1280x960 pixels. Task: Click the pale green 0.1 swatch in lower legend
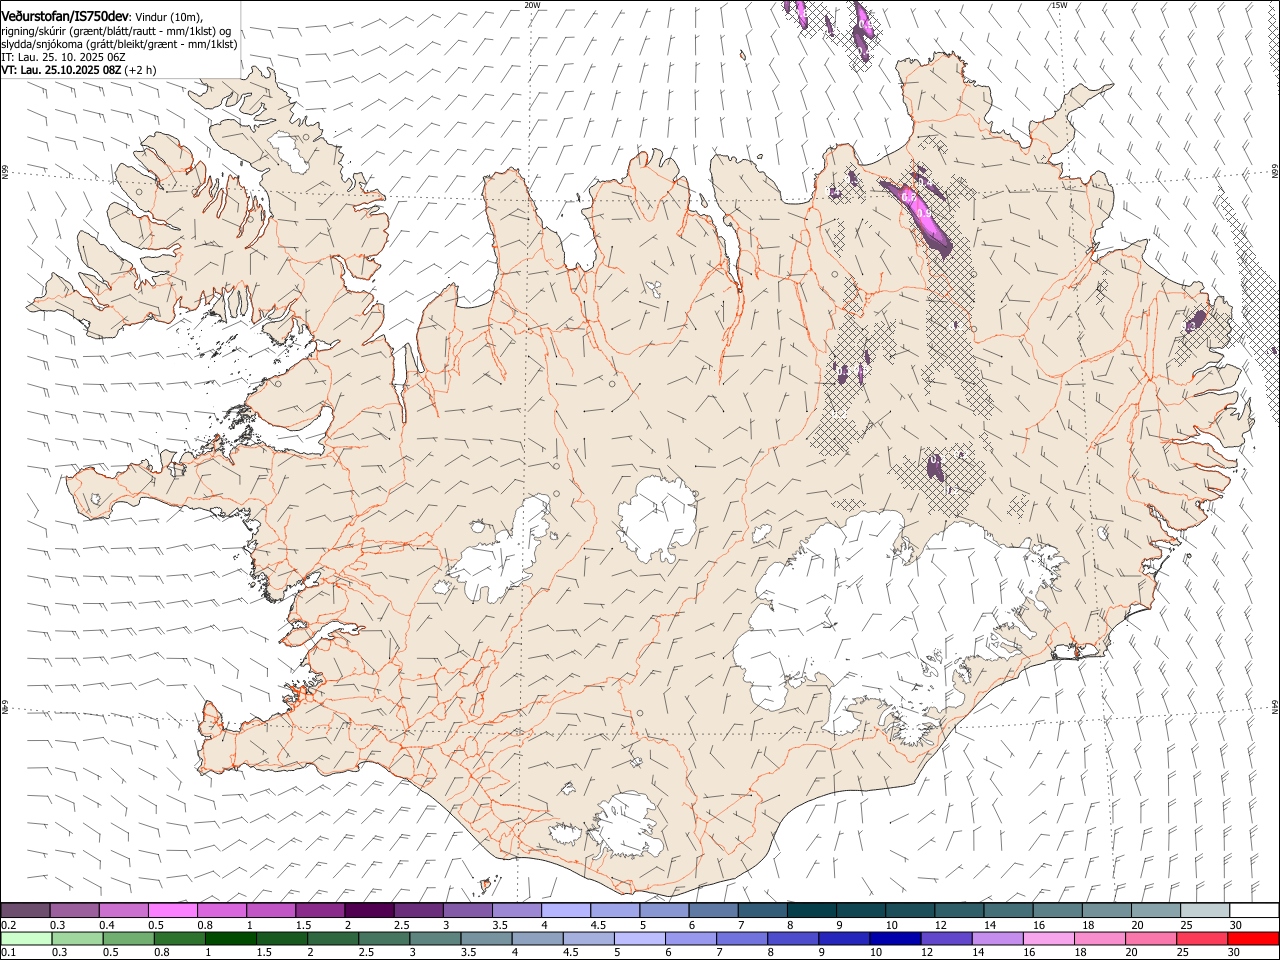[x=26, y=938]
